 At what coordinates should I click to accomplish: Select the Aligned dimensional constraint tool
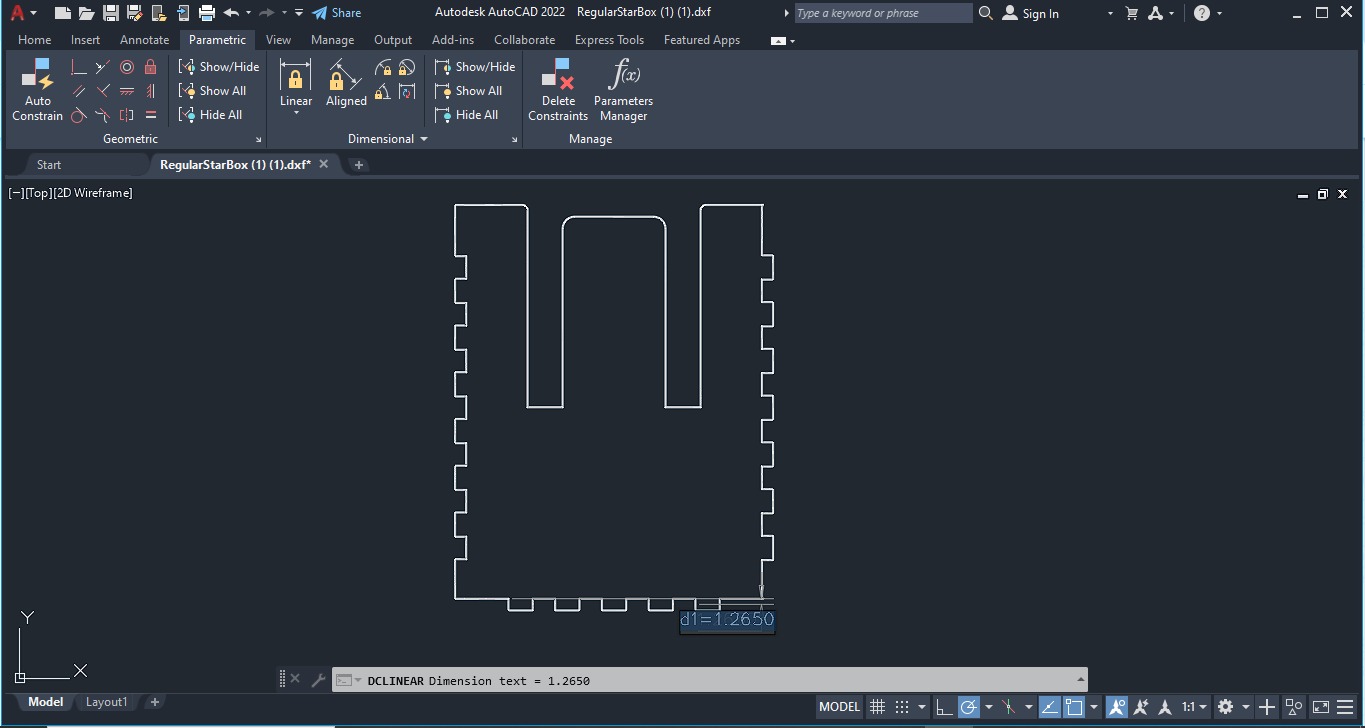tap(346, 83)
